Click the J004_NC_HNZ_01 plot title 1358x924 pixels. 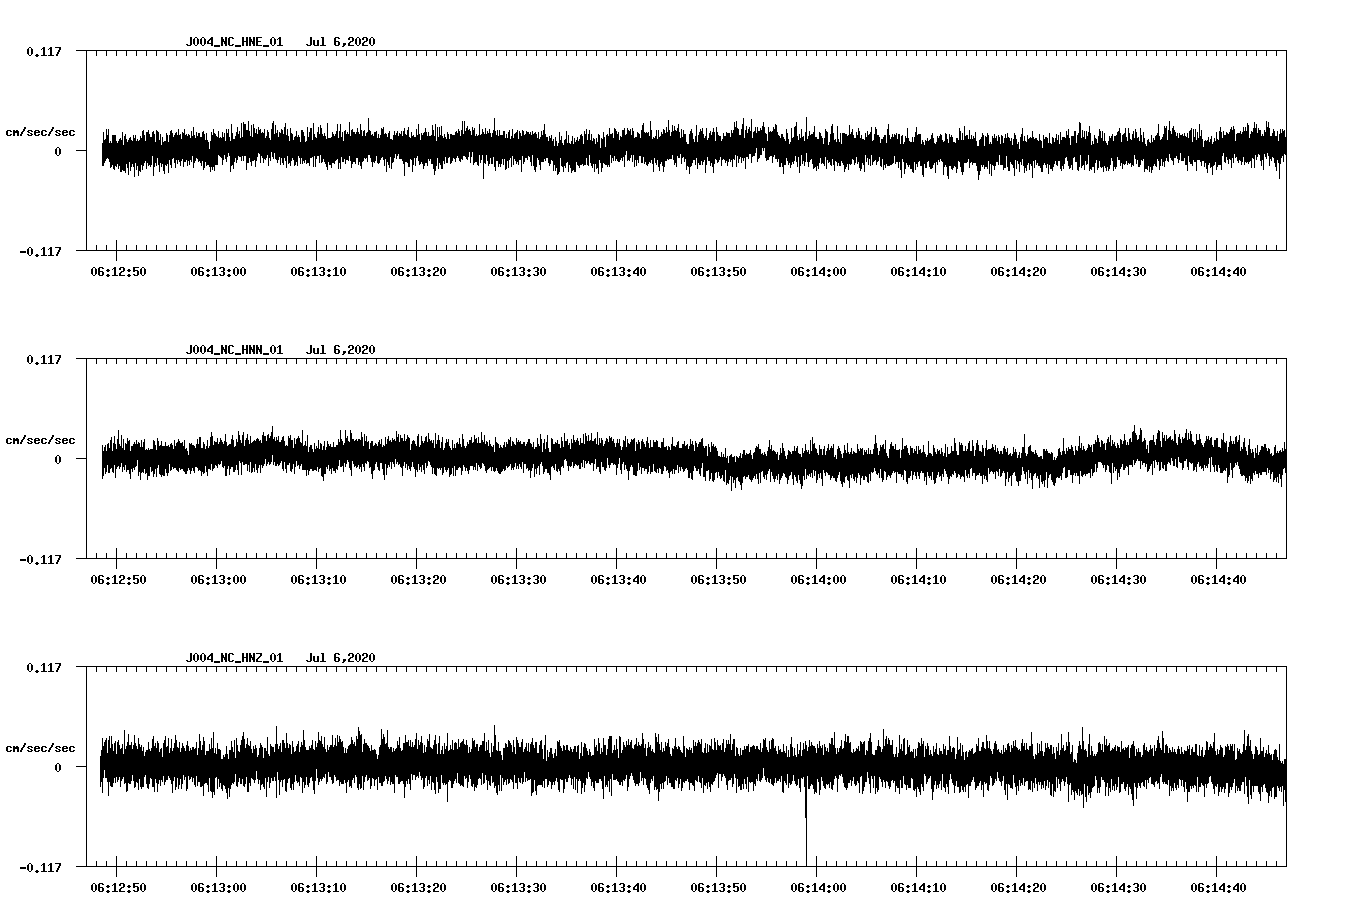234,658
